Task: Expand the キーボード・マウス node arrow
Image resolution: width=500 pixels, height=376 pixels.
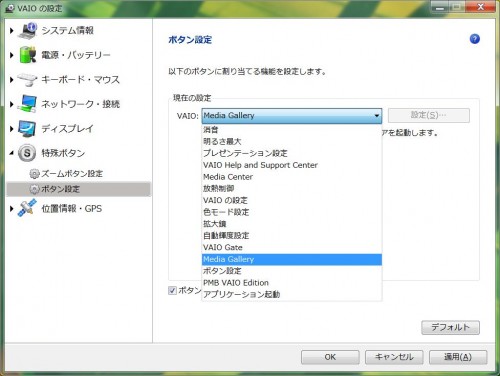Action: [x=12, y=80]
